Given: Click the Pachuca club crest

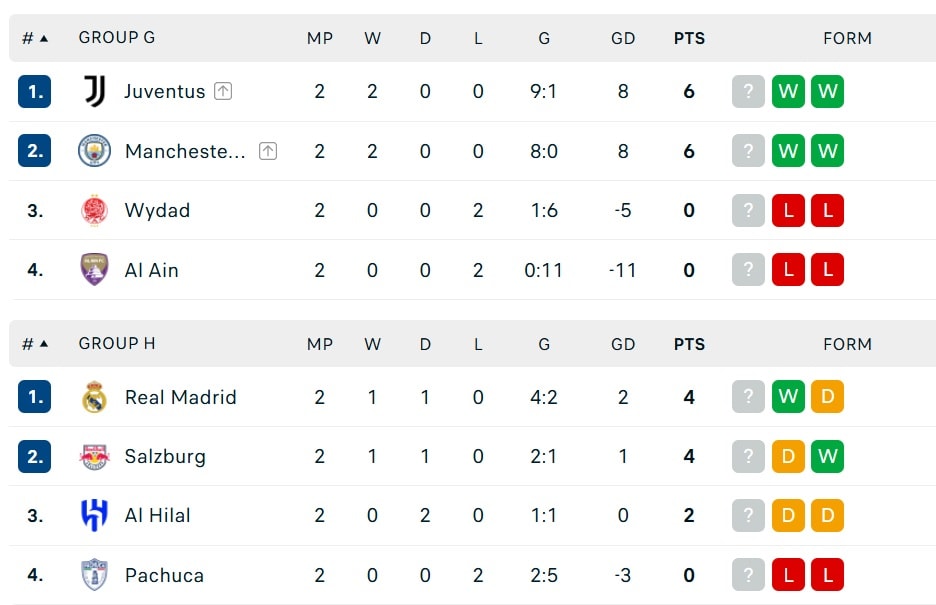Looking at the screenshot, I should point(94,575).
